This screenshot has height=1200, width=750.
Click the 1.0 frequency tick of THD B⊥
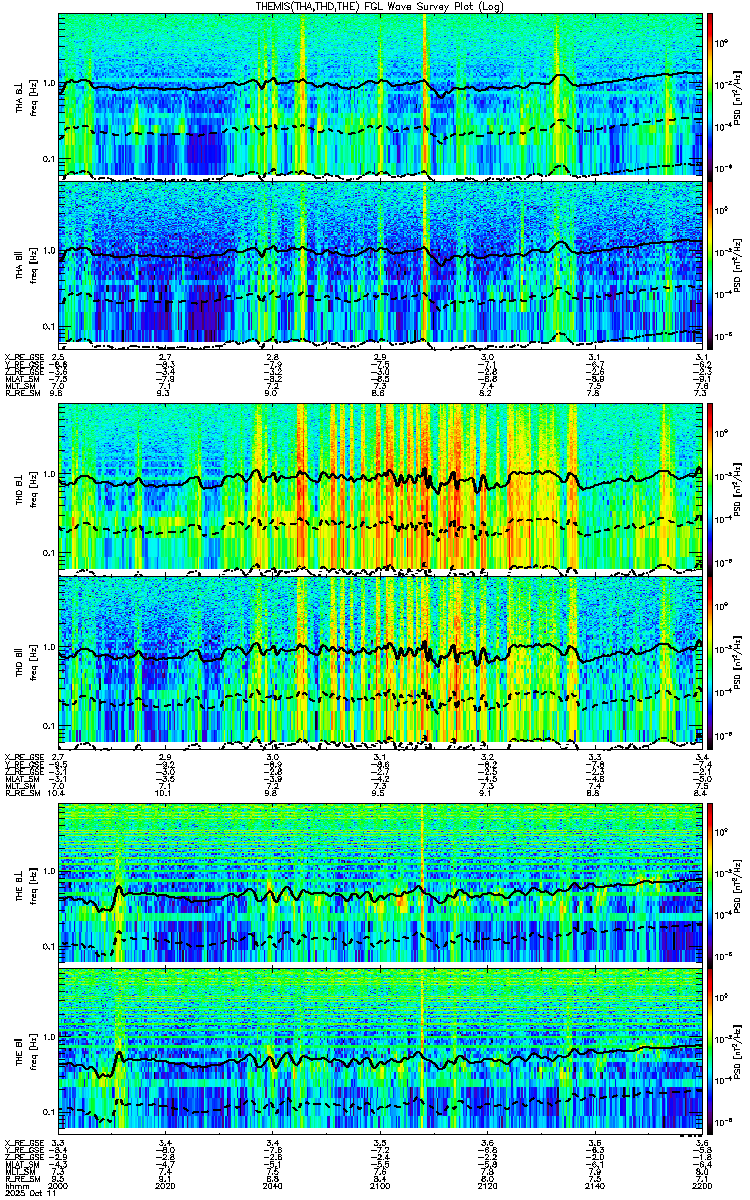(x=50, y=474)
